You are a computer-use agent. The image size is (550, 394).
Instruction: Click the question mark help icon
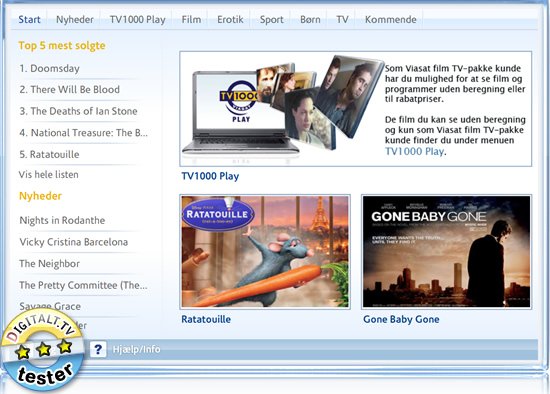coord(98,349)
